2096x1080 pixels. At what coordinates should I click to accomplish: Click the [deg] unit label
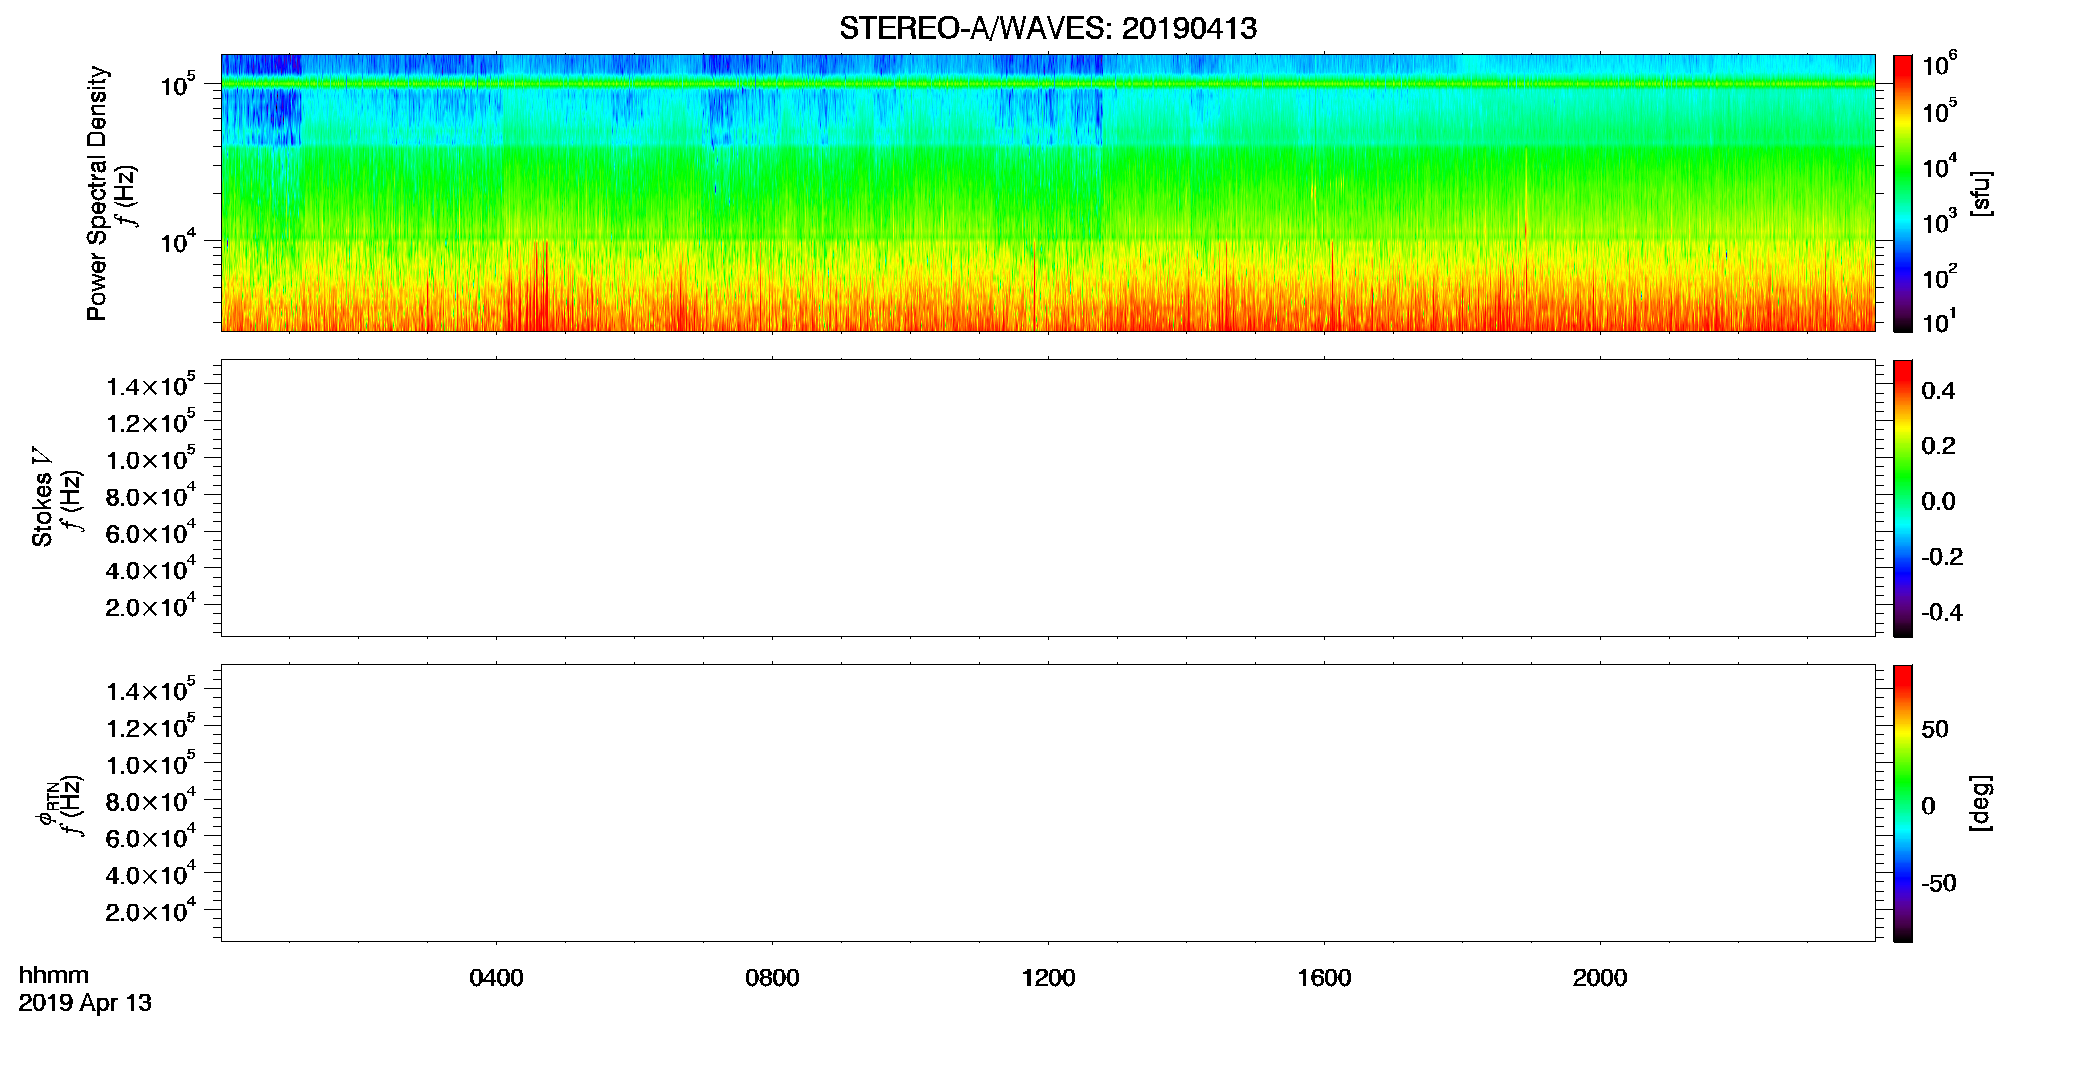point(1981,803)
